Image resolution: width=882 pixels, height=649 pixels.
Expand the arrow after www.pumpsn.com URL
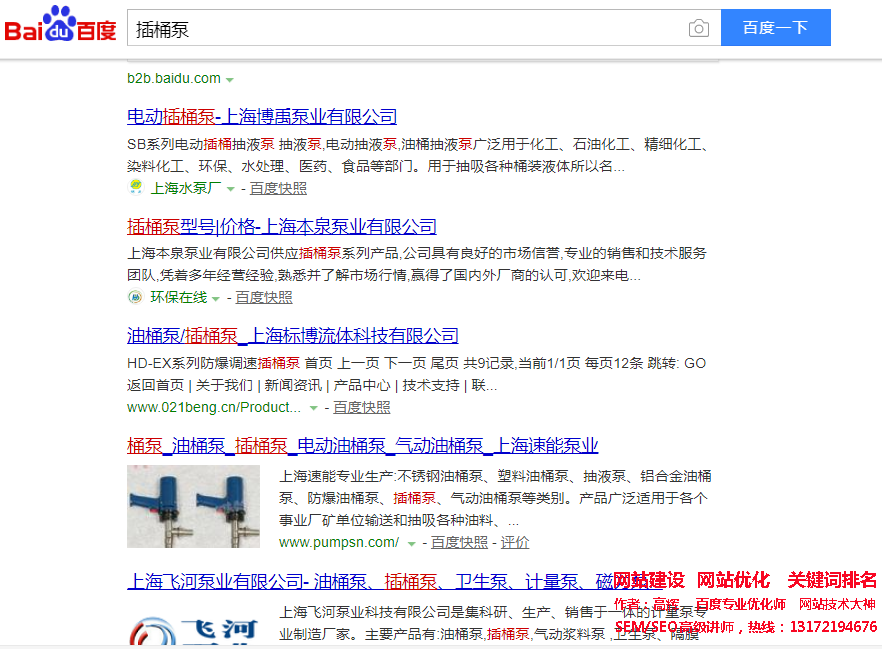click(x=411, y=544)
